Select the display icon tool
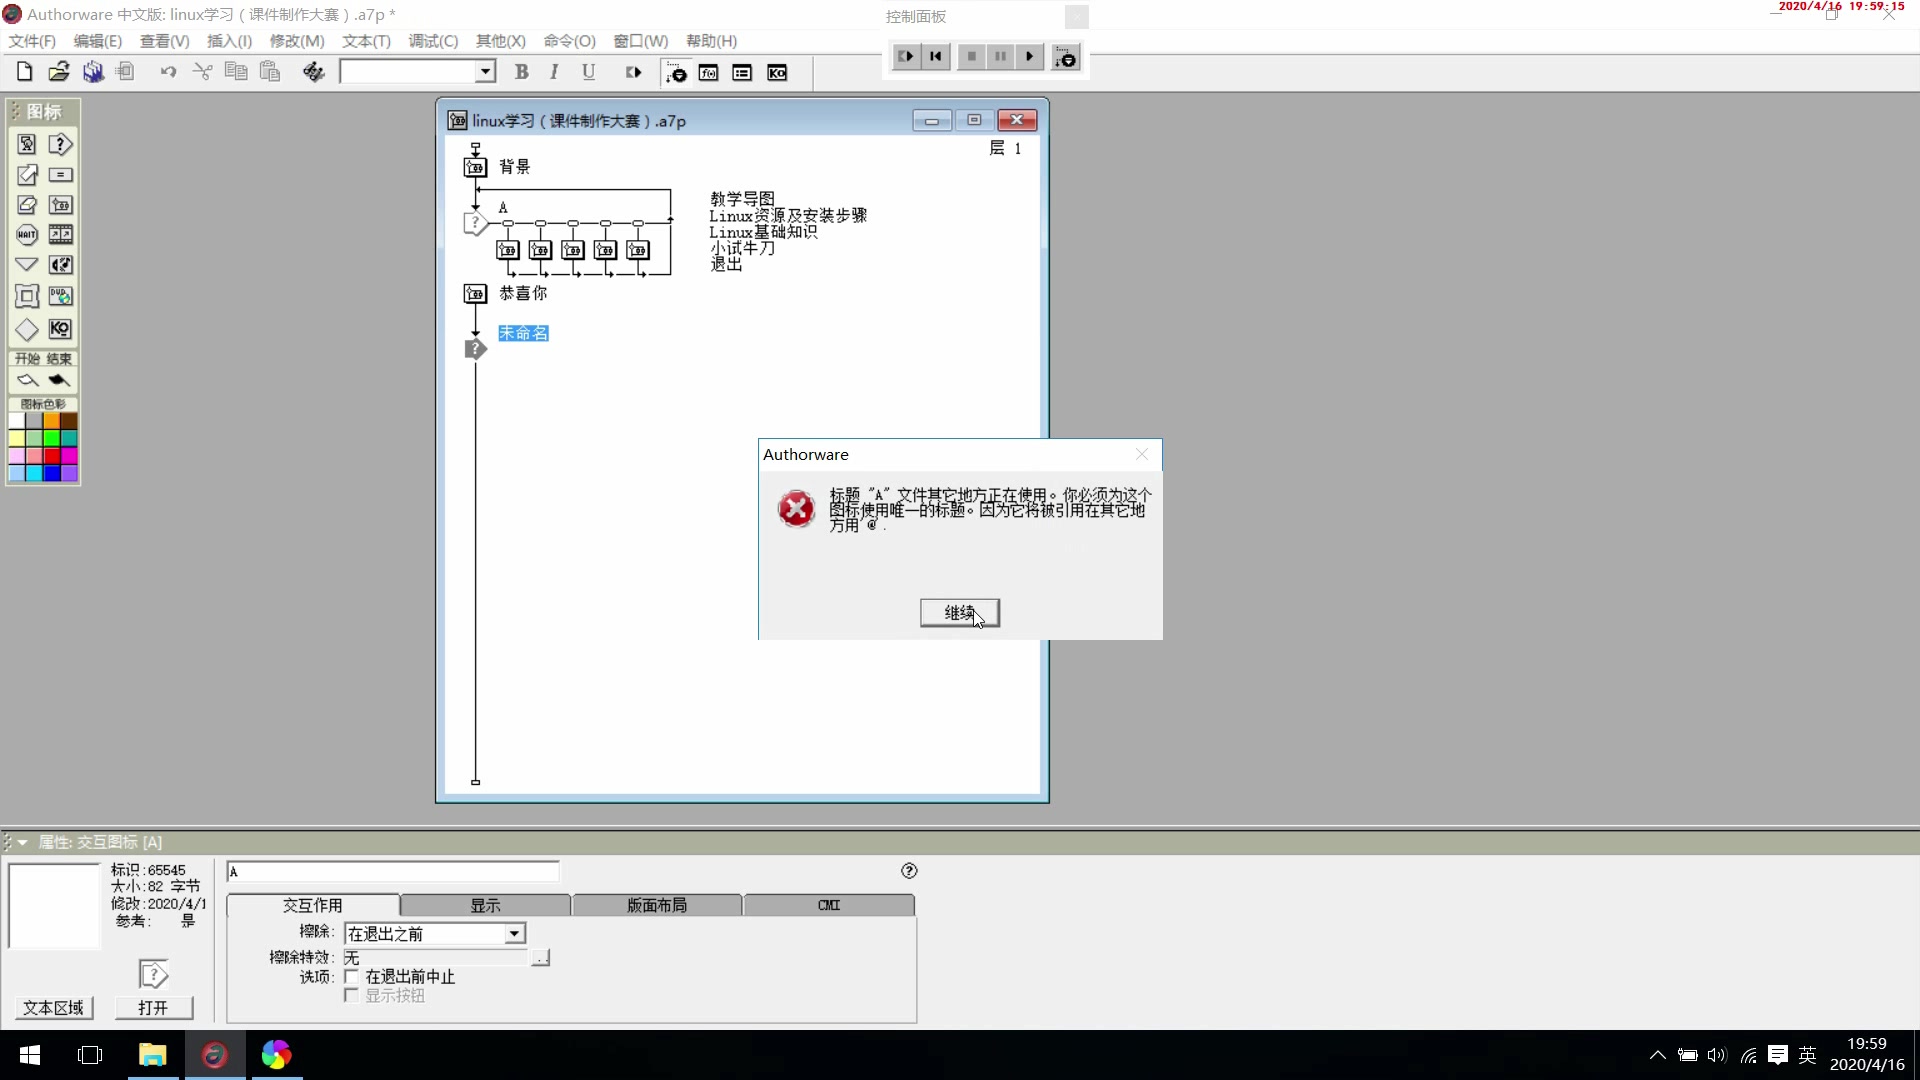Image resolution: width=1920 pixels, height=1080 pixels. tap(26, 144)
